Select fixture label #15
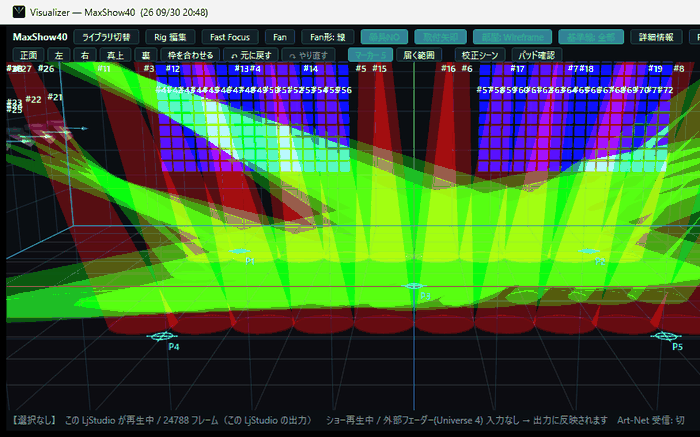Viewport: 700px width, 437px height. coord(379,69)
